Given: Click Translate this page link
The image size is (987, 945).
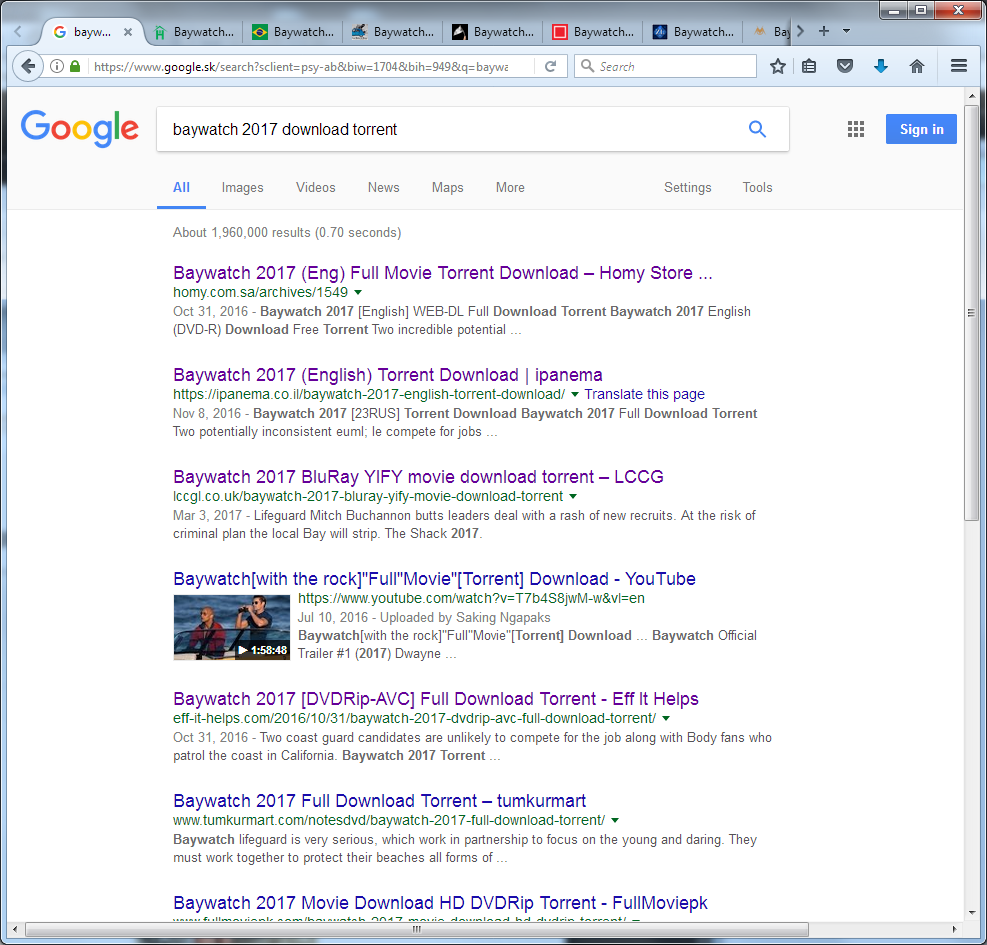Looking at the screenshot, I should pyautogui.click(x=645, y=394).
